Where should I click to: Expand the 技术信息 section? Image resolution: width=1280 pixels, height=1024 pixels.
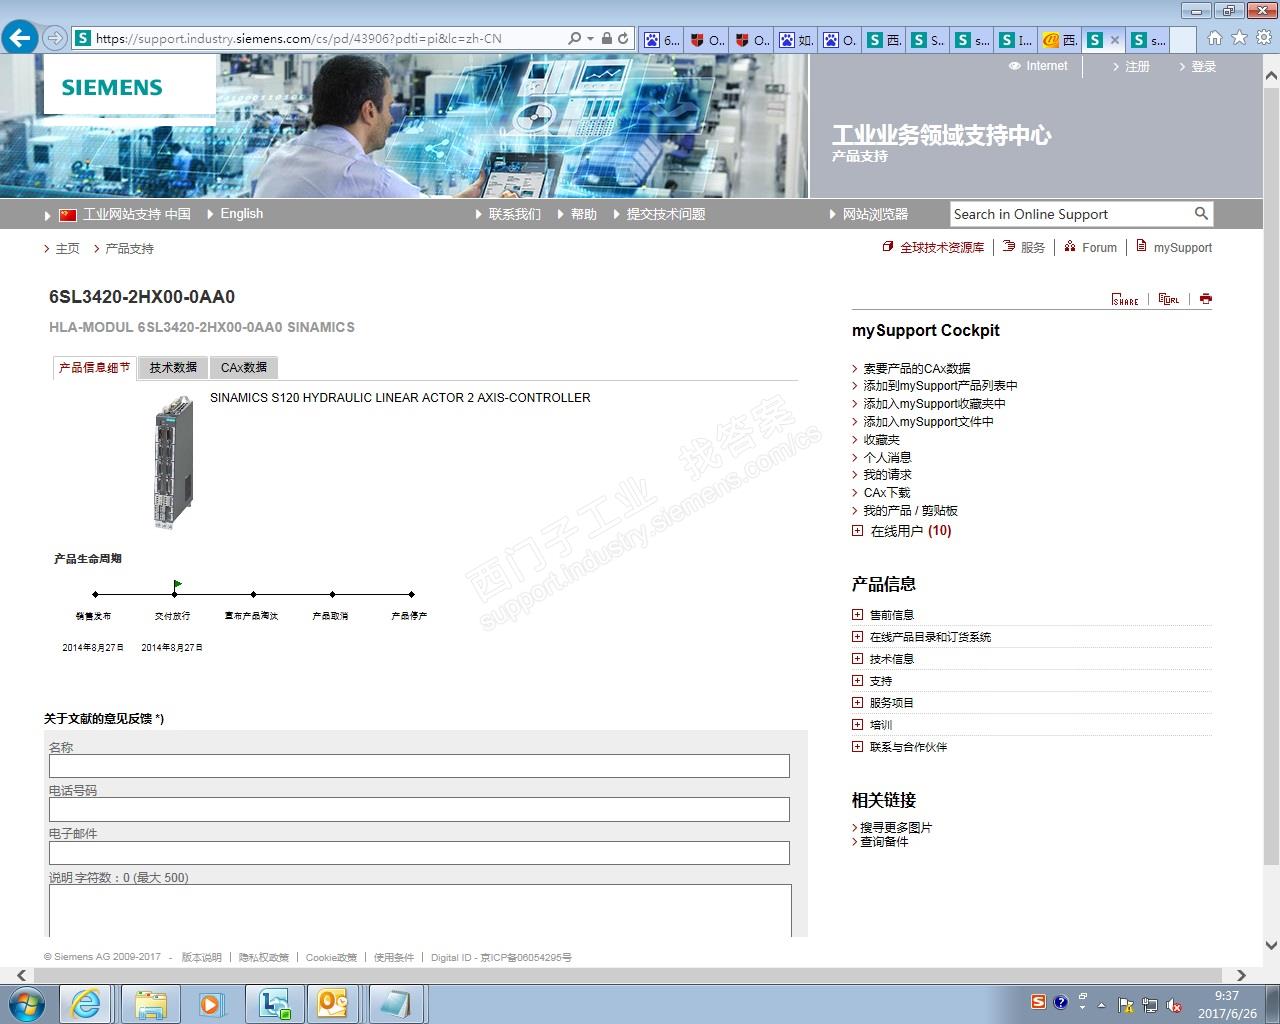click(x=857, y=659)
